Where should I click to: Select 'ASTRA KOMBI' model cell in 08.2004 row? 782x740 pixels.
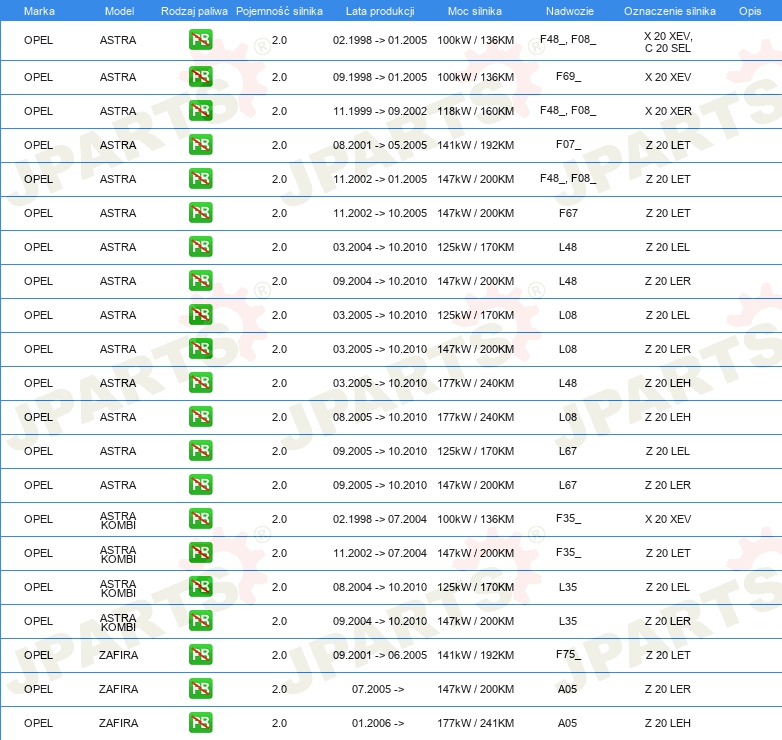coord(118,588)
